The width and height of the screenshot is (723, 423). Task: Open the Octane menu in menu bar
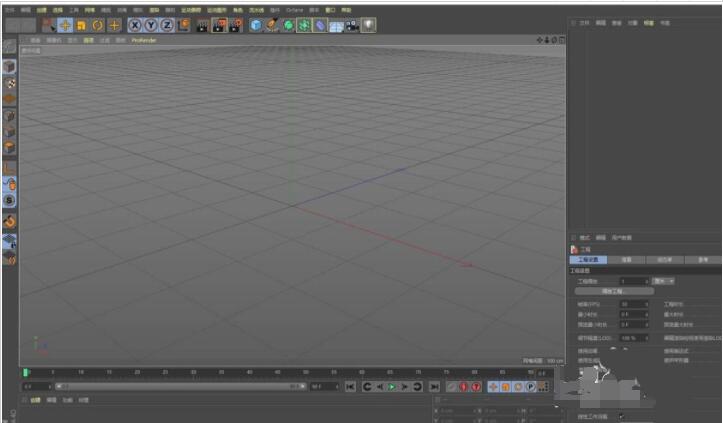click(x=295, y=10)
